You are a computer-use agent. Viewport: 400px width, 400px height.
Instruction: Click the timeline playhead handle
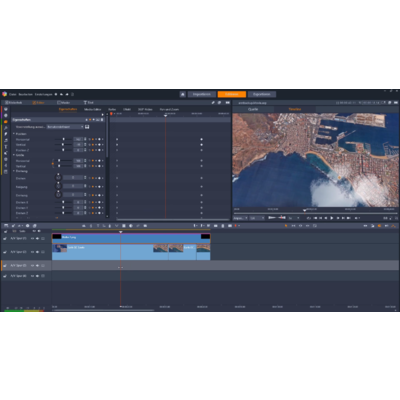(121, 232)
